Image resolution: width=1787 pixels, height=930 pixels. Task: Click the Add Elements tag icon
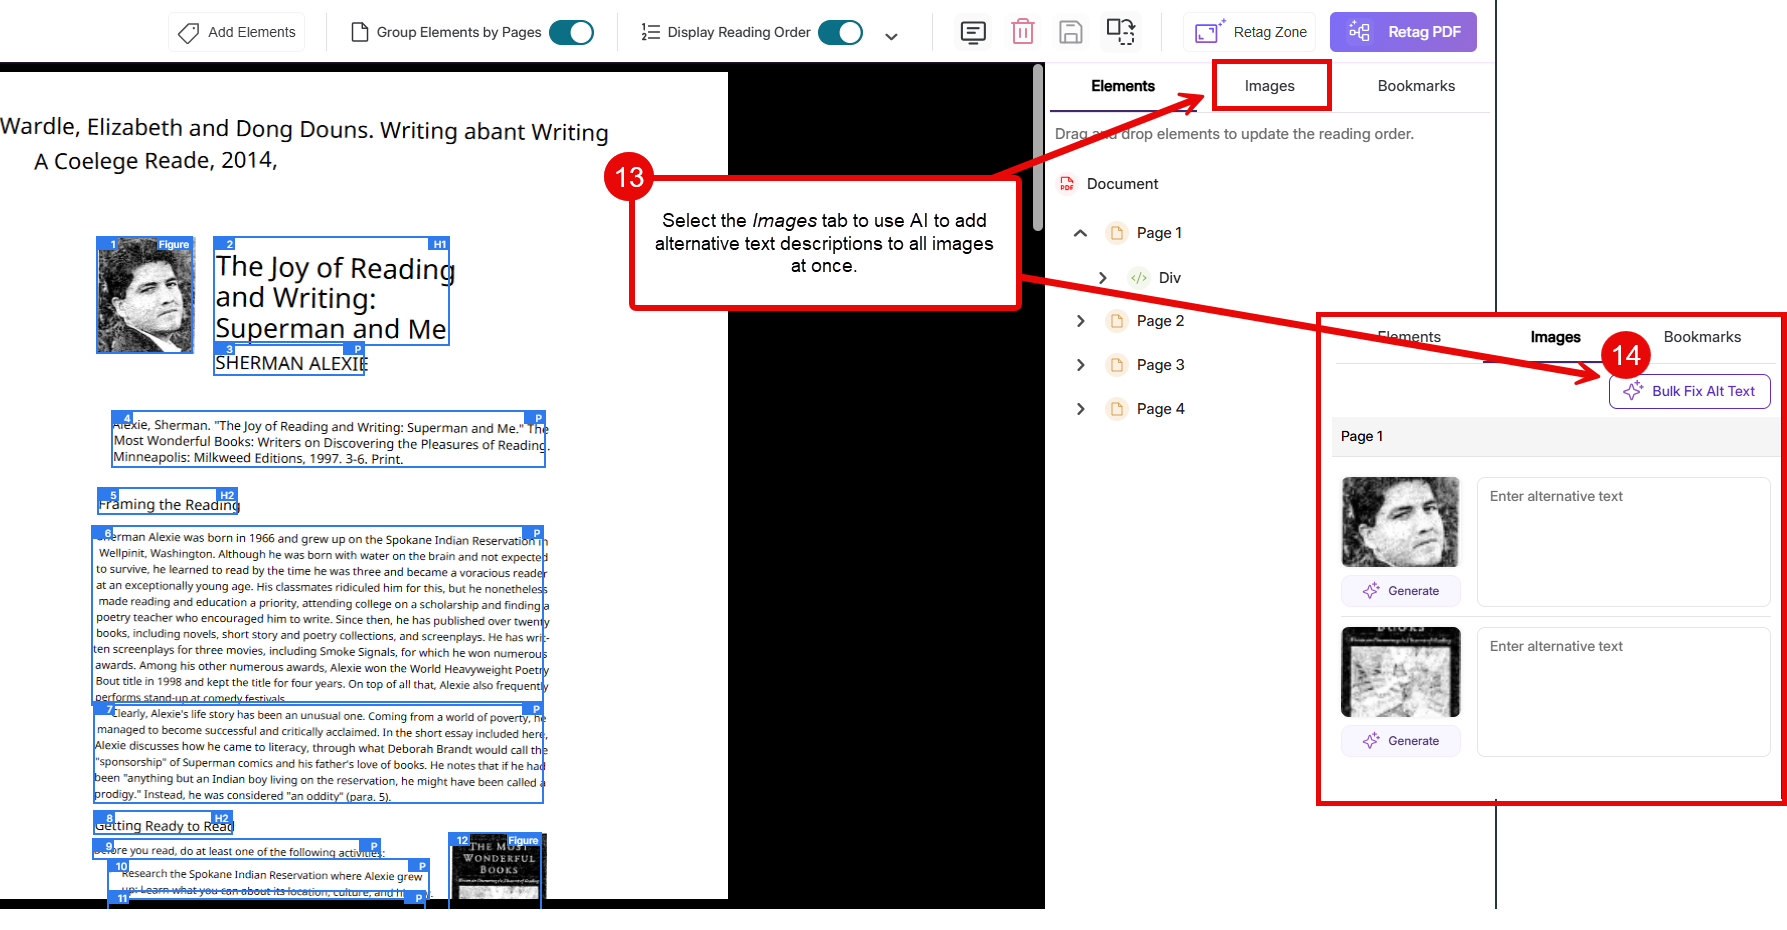point(188,33)
